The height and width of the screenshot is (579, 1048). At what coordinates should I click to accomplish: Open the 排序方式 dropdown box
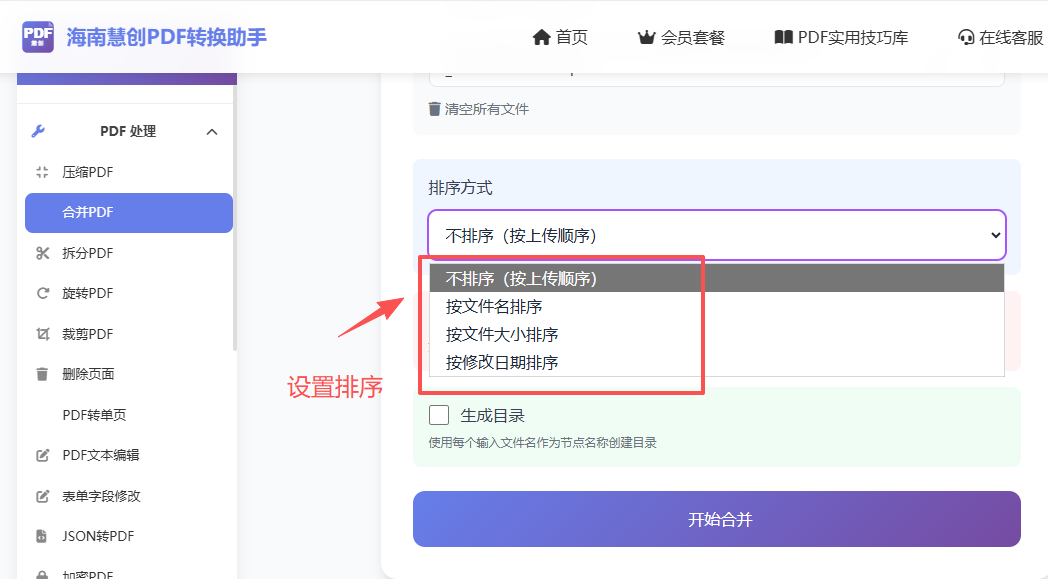(x=717, y=235)
